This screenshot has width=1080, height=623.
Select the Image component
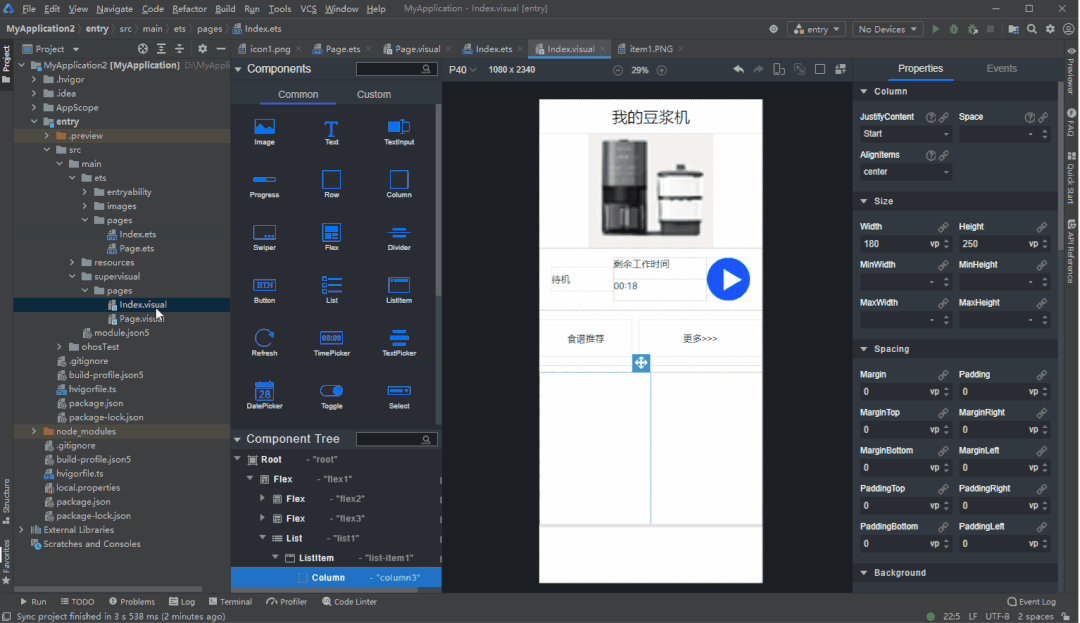tap(264, 131)
